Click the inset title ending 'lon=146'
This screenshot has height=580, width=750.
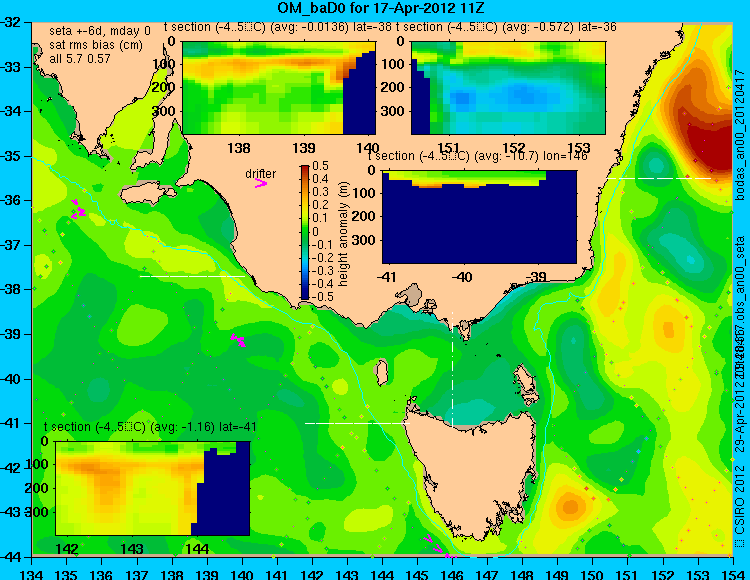tap(477, 156)
